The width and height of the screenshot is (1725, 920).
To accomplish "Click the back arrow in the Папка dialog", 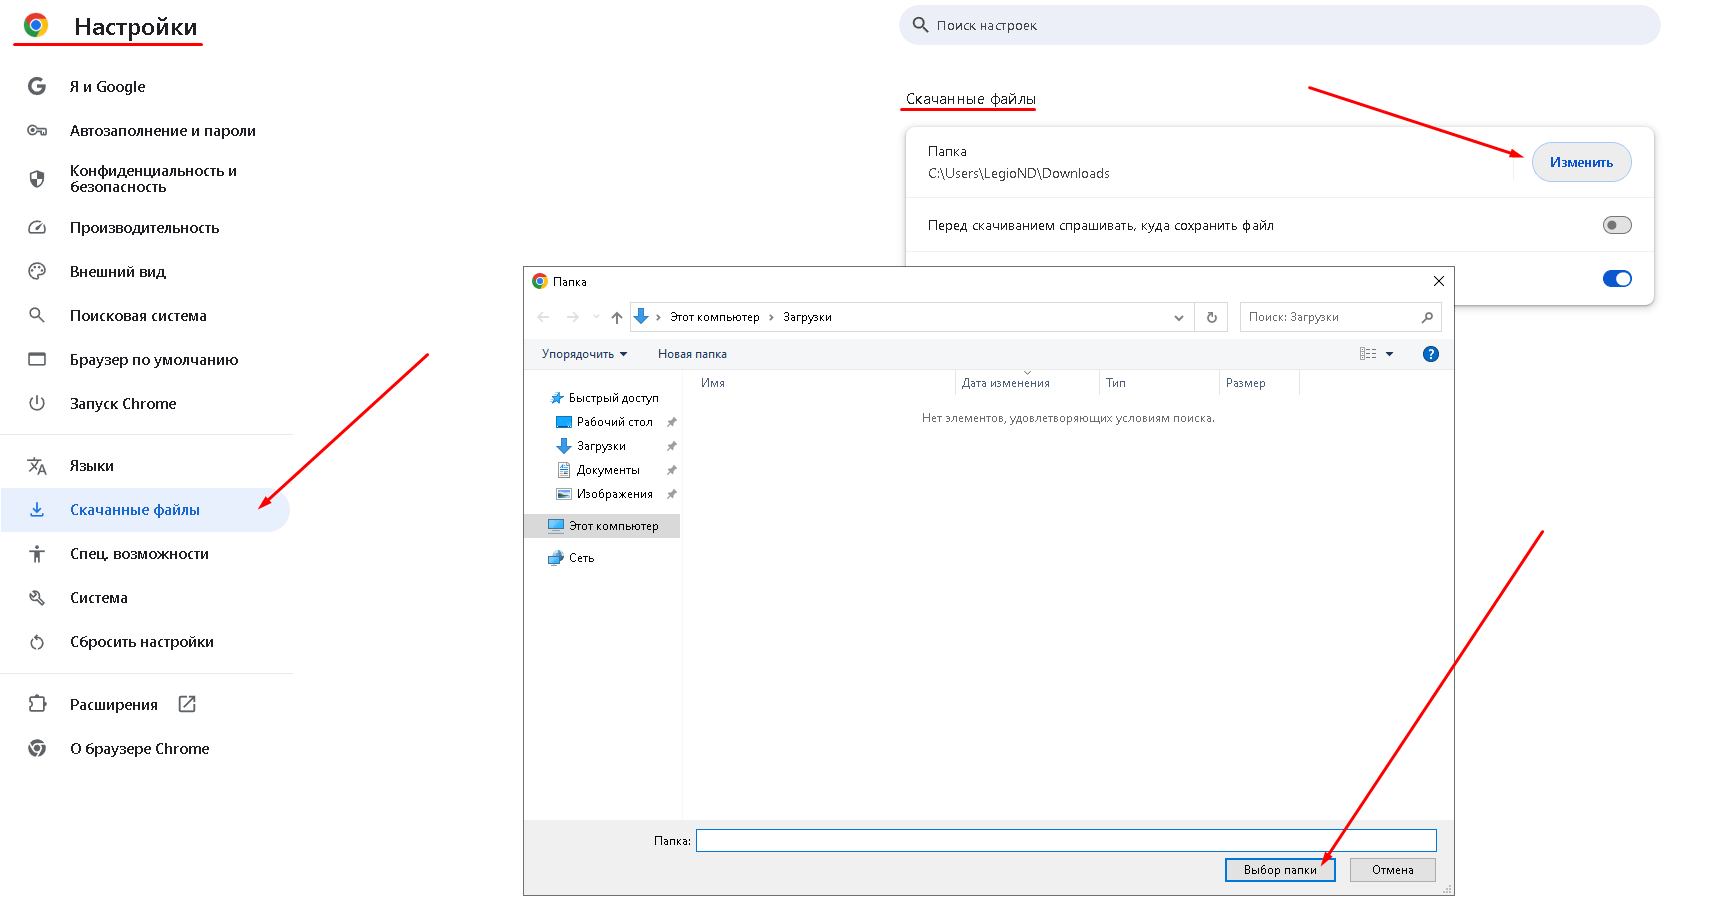I will coord(544,317).
